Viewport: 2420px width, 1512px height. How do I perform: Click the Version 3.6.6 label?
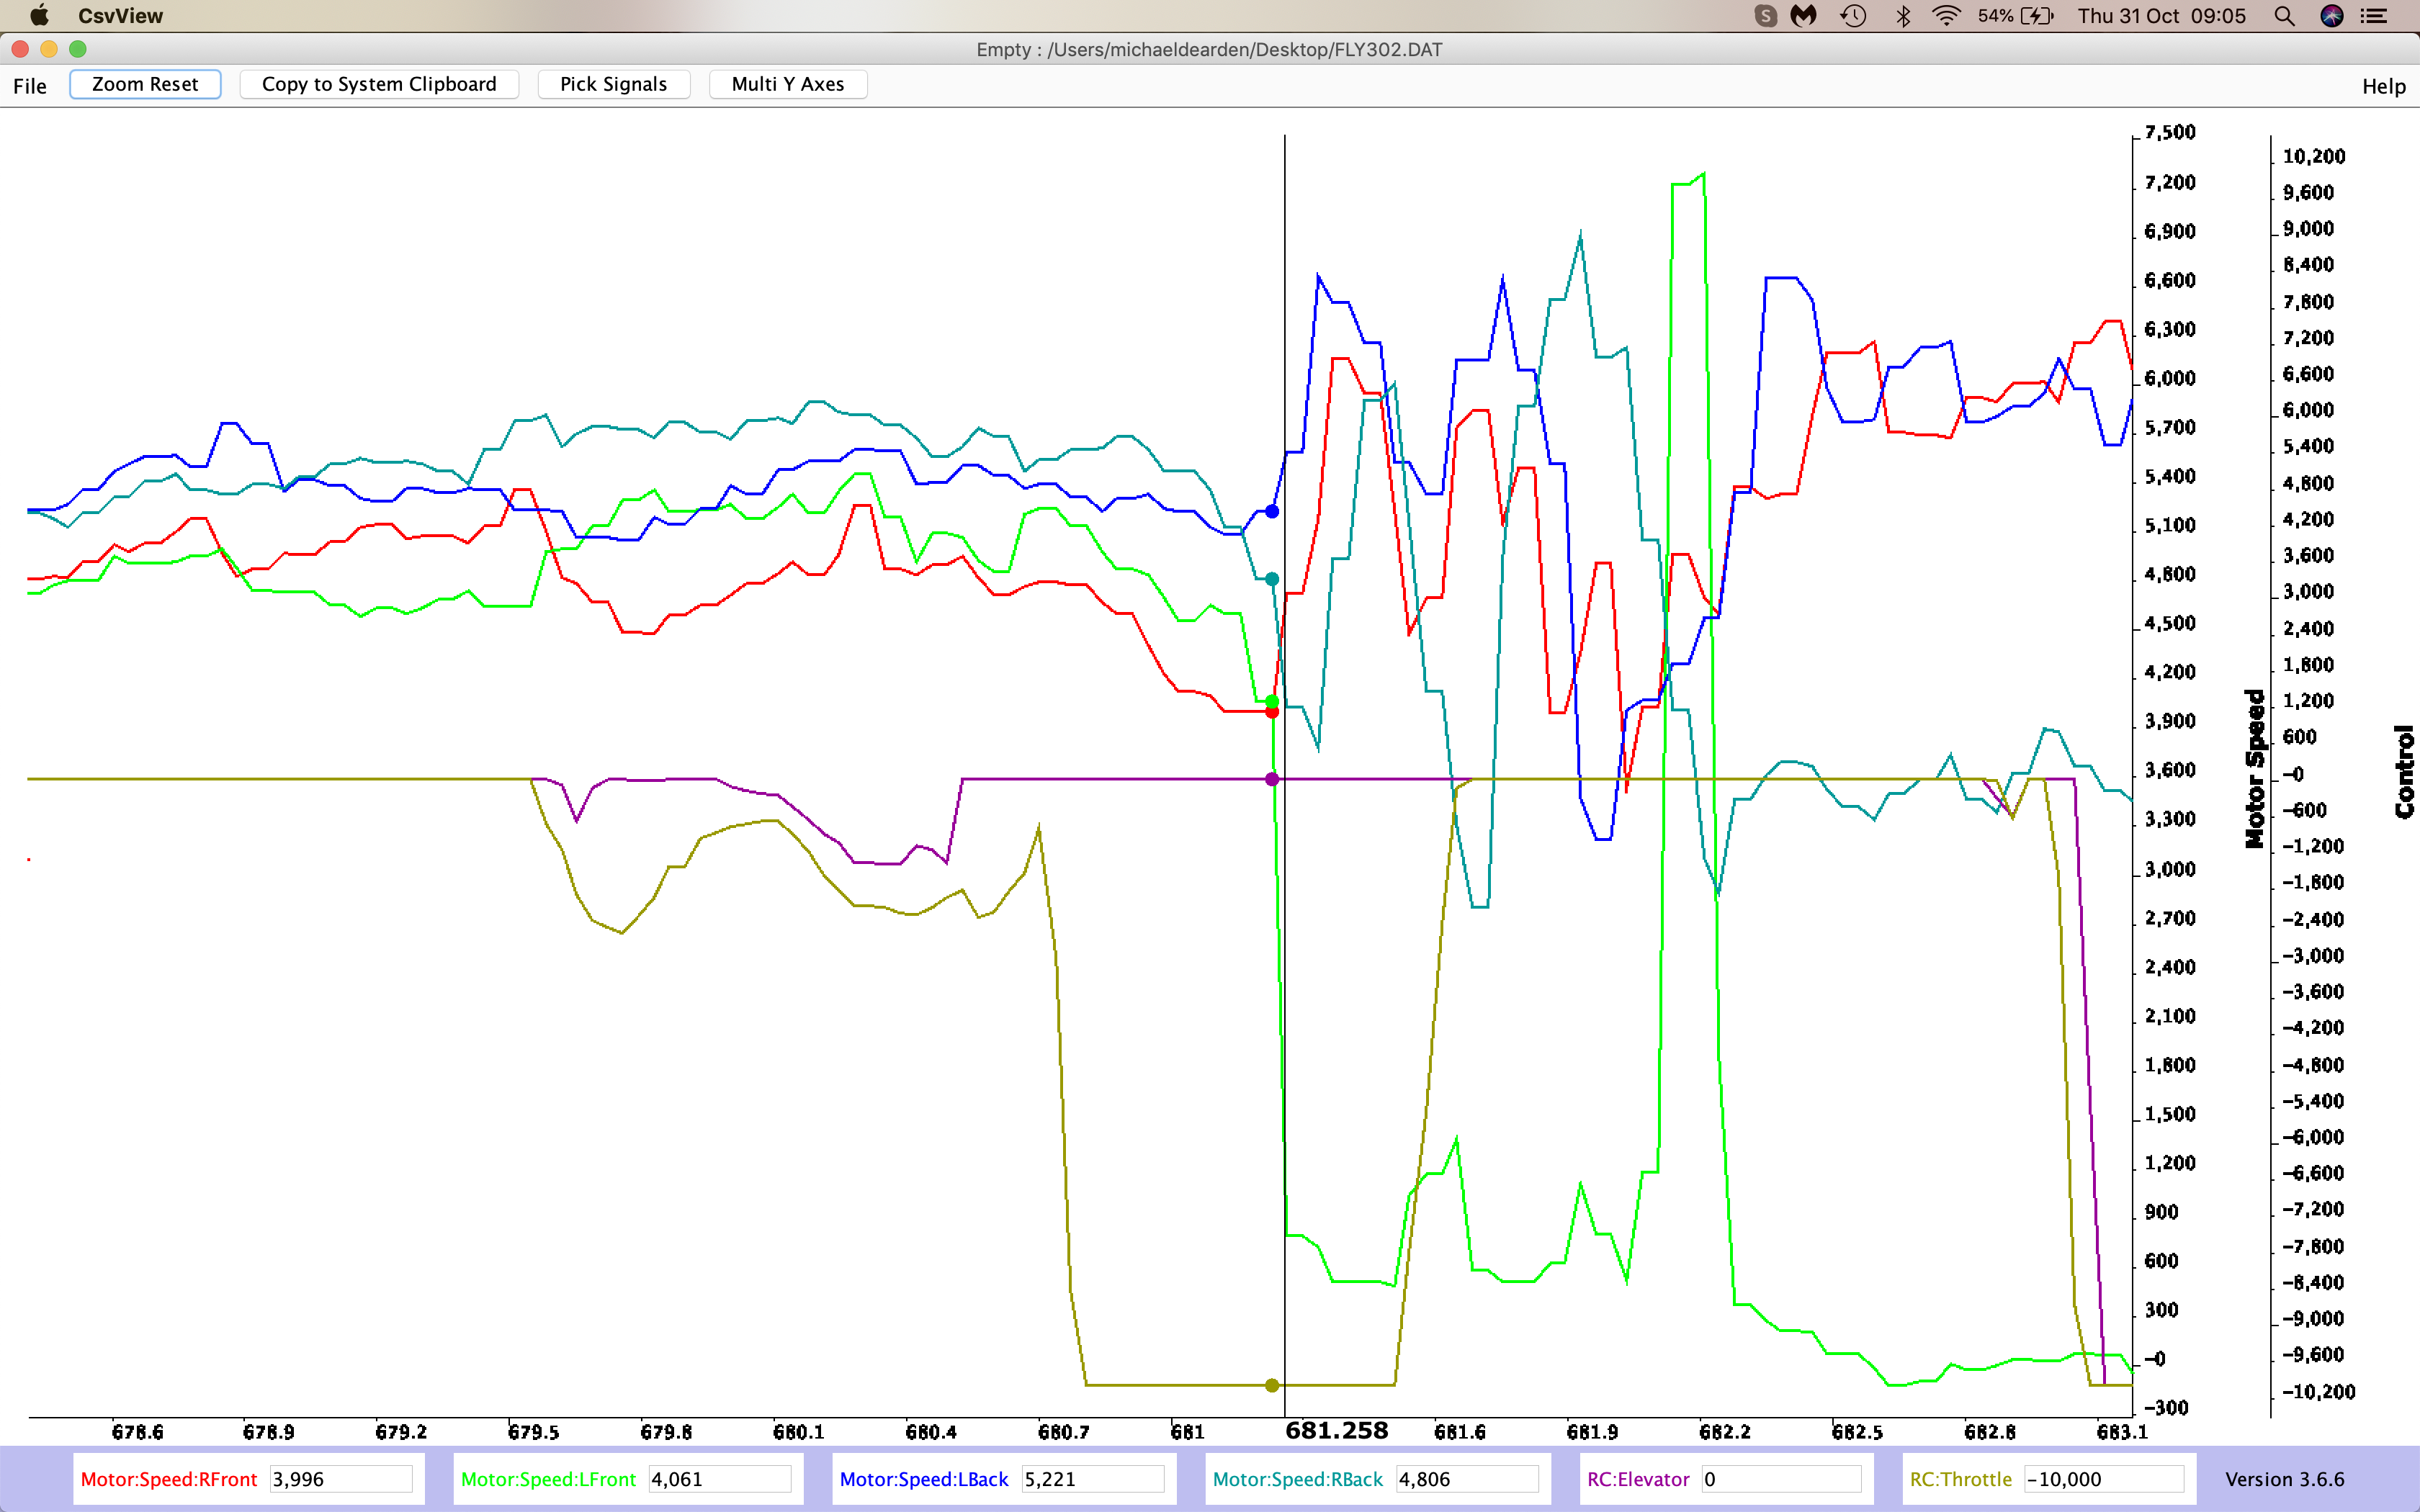pyautogui.click(x=2284, y=1479)
